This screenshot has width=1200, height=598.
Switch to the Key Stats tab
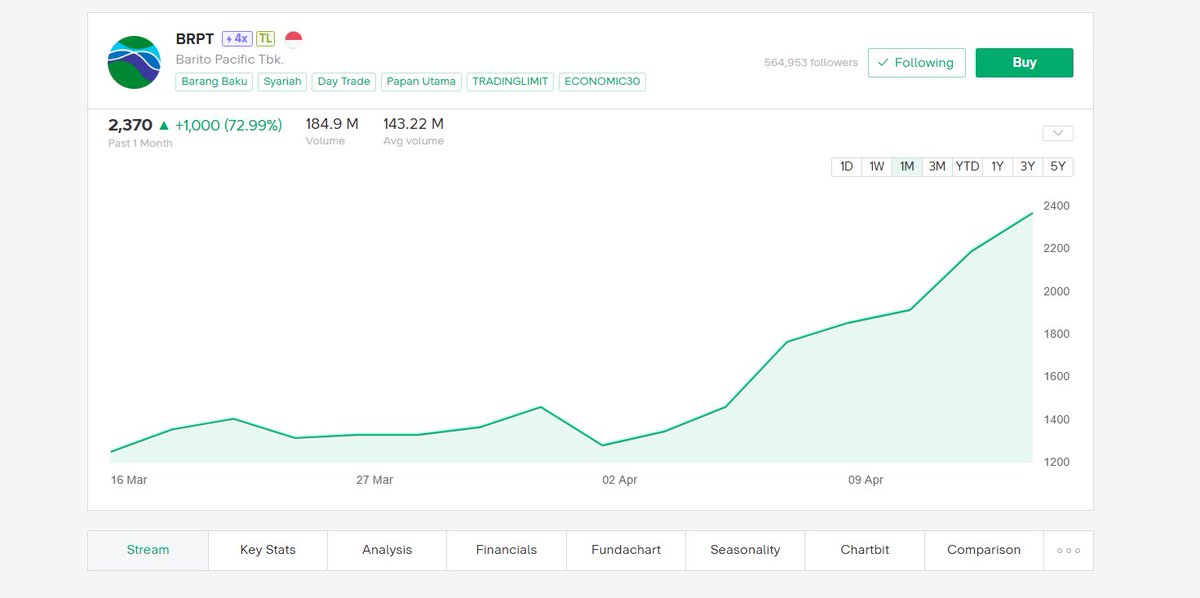(x=268, y=550)
